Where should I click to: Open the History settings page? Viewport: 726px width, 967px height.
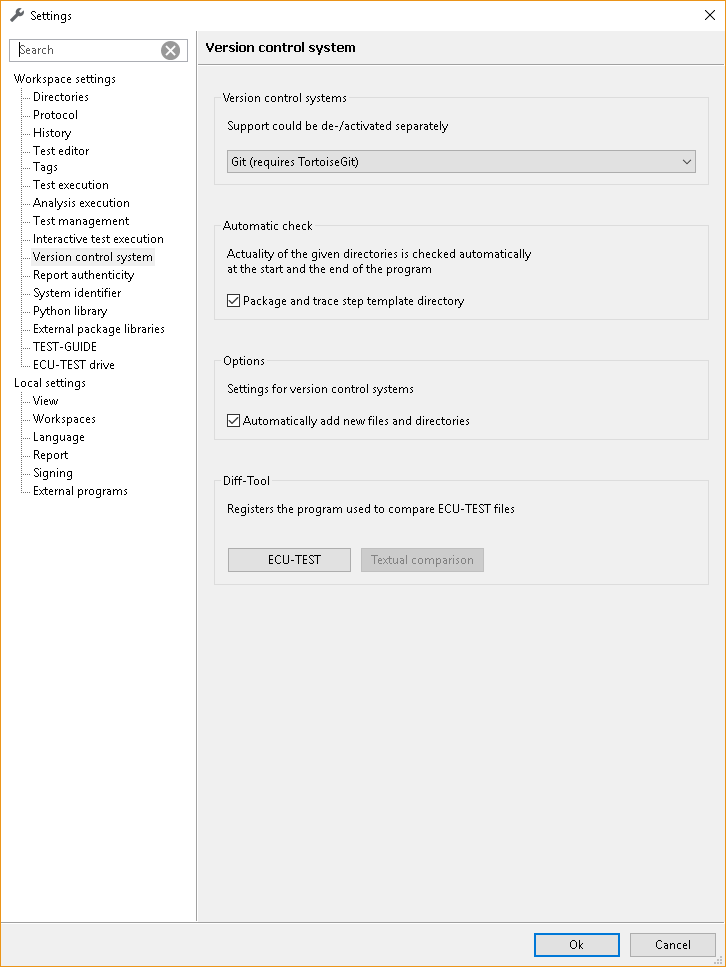tap(52, 133)
